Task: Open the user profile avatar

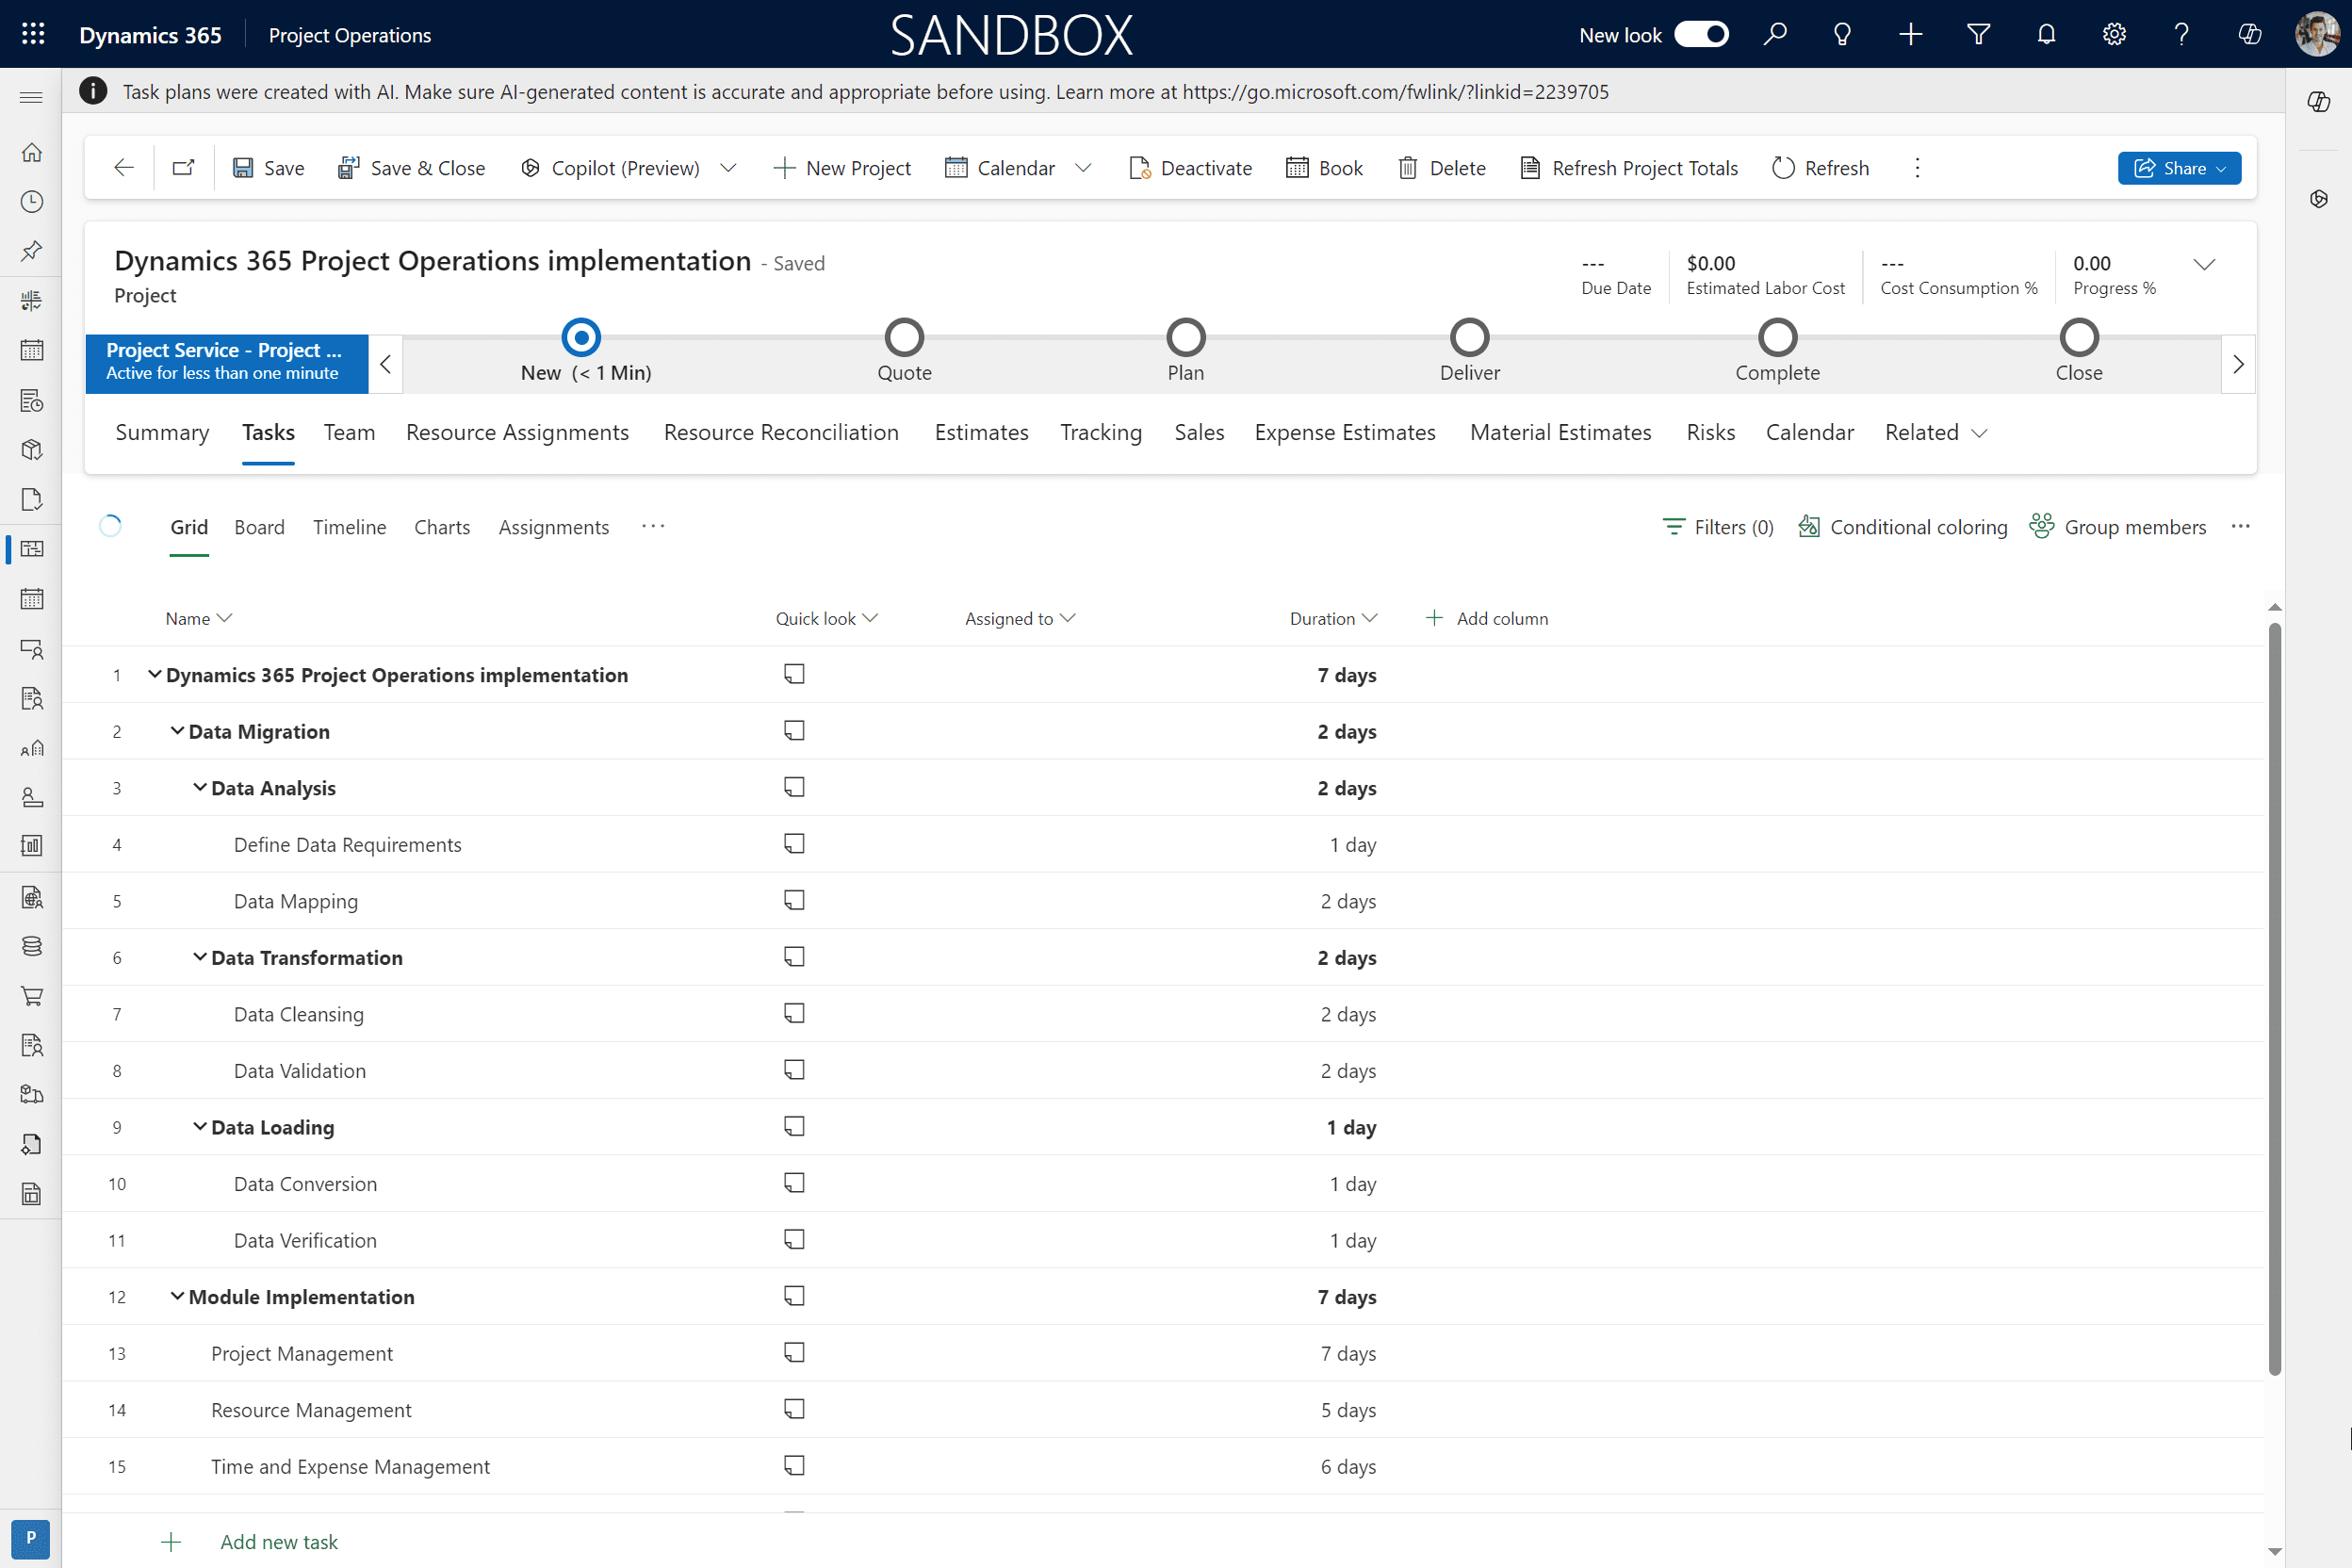Action: pos(2317,35)
